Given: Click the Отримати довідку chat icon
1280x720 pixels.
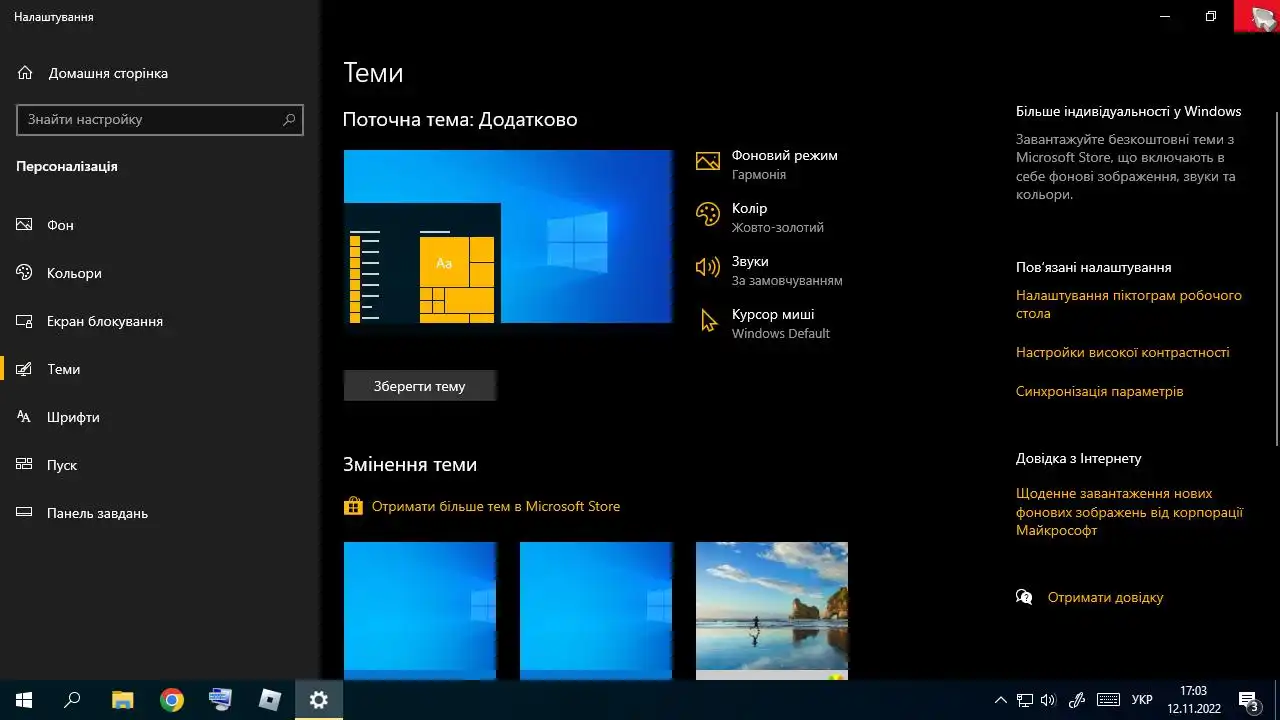Looking at the screenshot, I should [1024, 597].
